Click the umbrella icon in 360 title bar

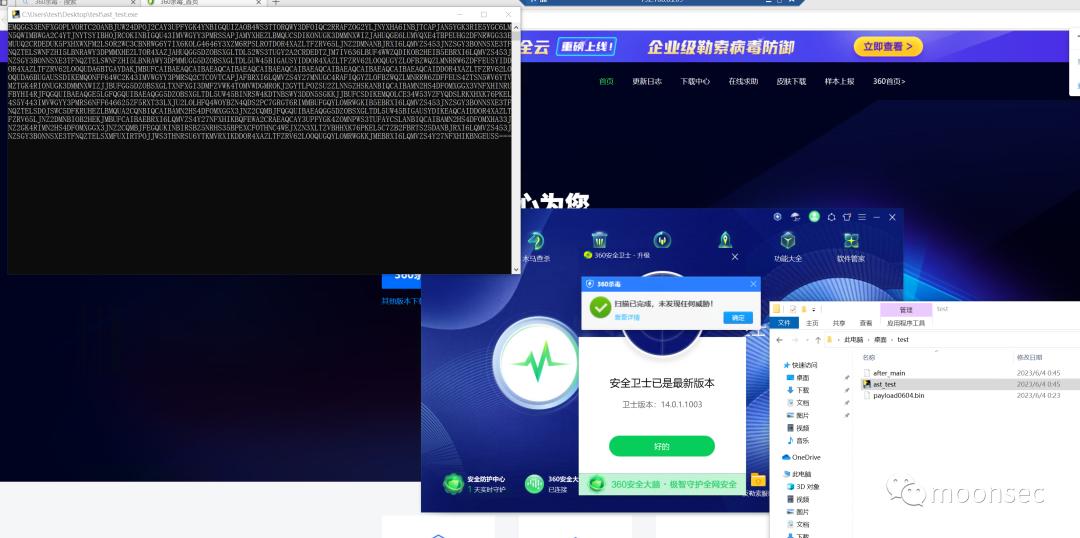point(796,216)
